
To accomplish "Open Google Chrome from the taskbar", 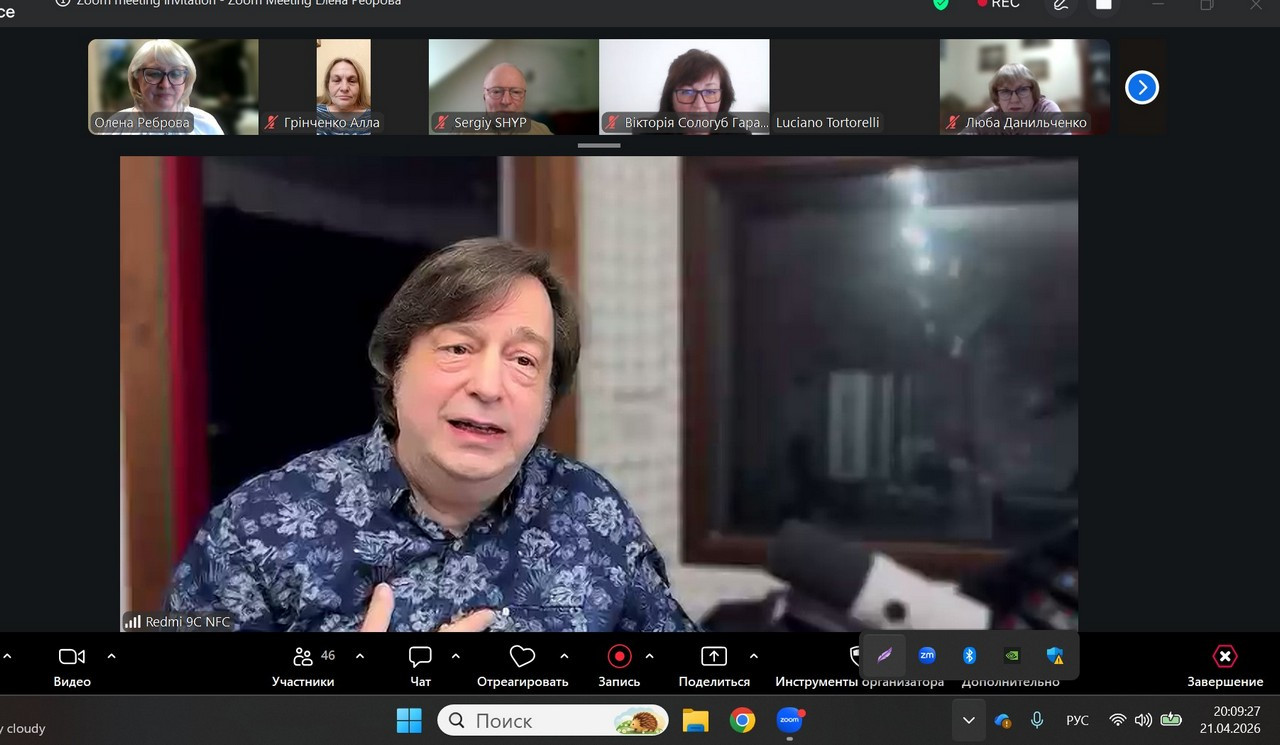I will [x=742, y=720].
